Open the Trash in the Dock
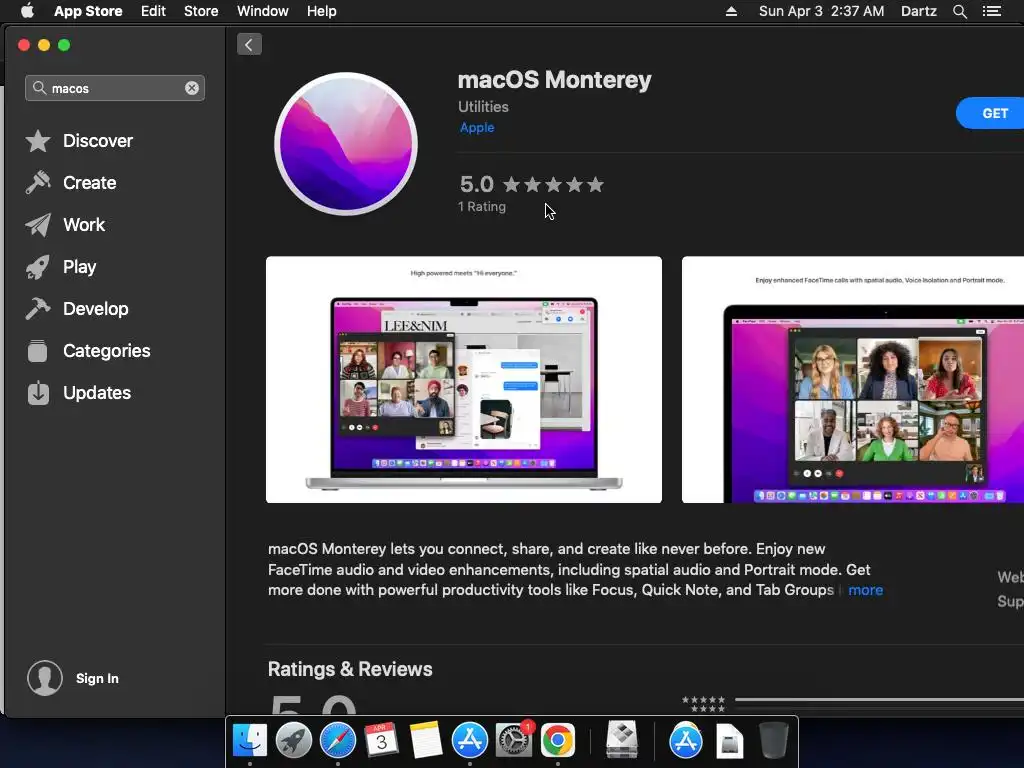 click(774, 739)
